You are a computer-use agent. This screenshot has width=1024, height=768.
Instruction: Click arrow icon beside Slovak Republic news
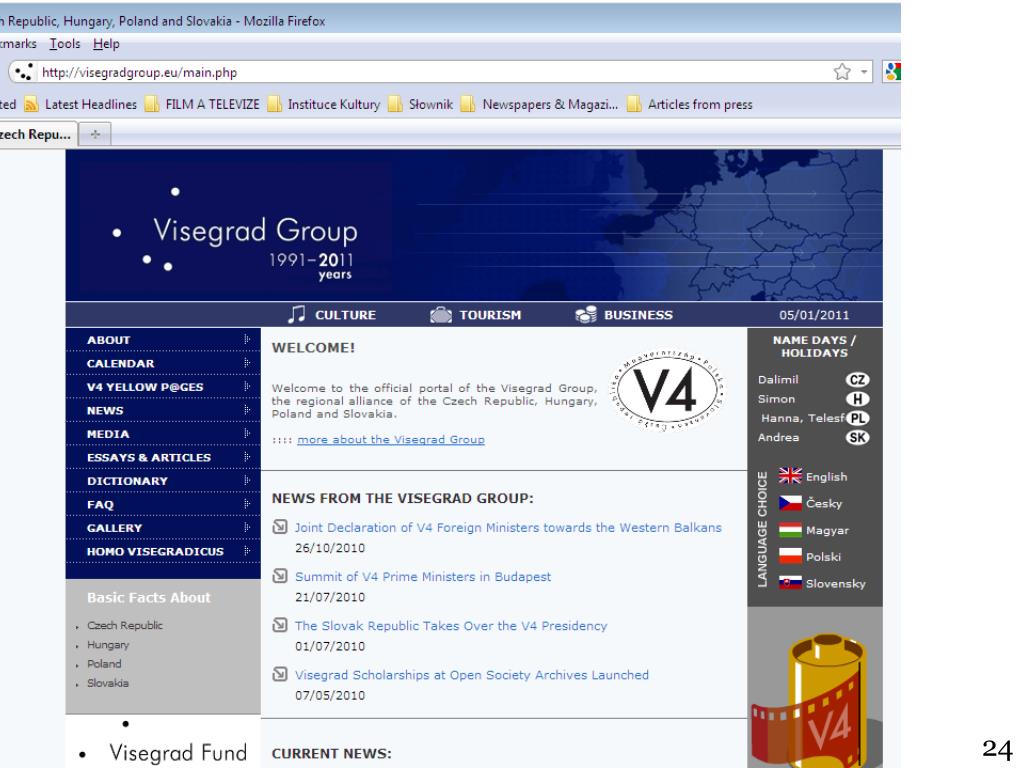tap(280, 624)
